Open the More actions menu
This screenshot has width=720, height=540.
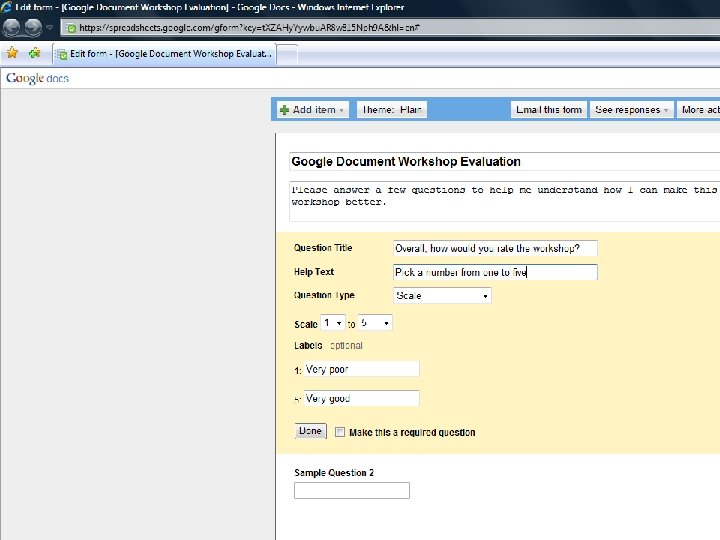tap(698, 110)
